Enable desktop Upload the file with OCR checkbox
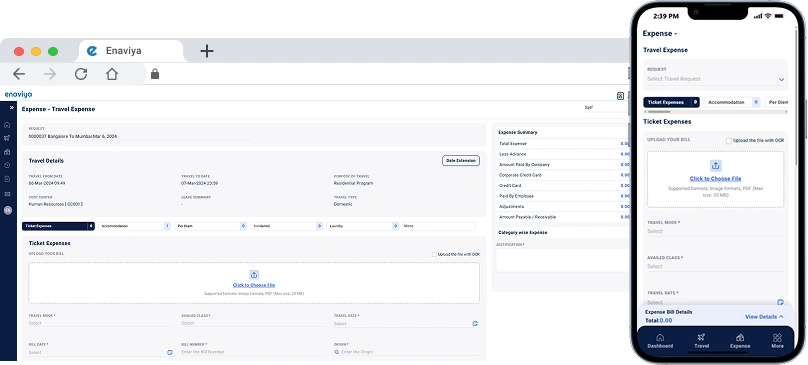The image size is (808, 365). [x=434, y=255]
